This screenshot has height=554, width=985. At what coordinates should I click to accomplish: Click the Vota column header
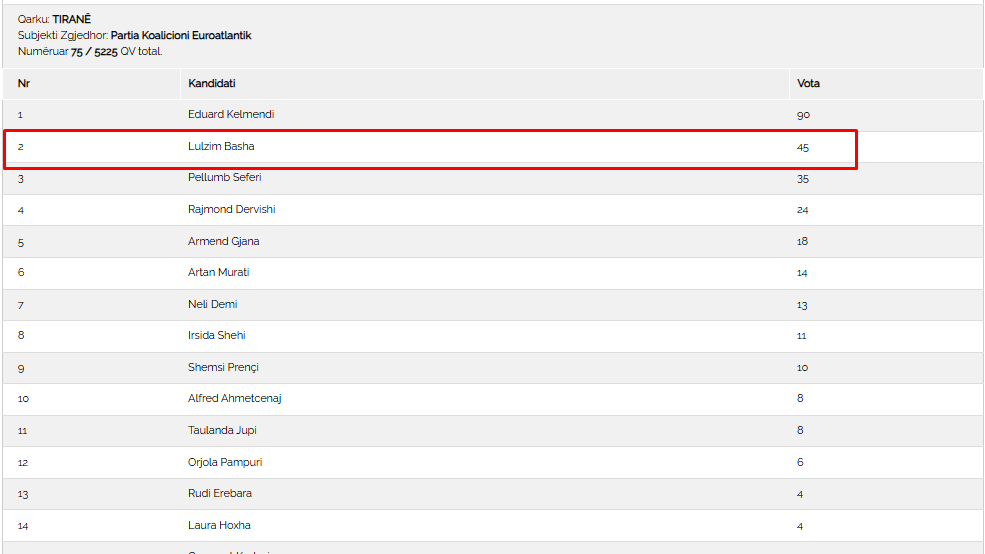click(808, 83)
